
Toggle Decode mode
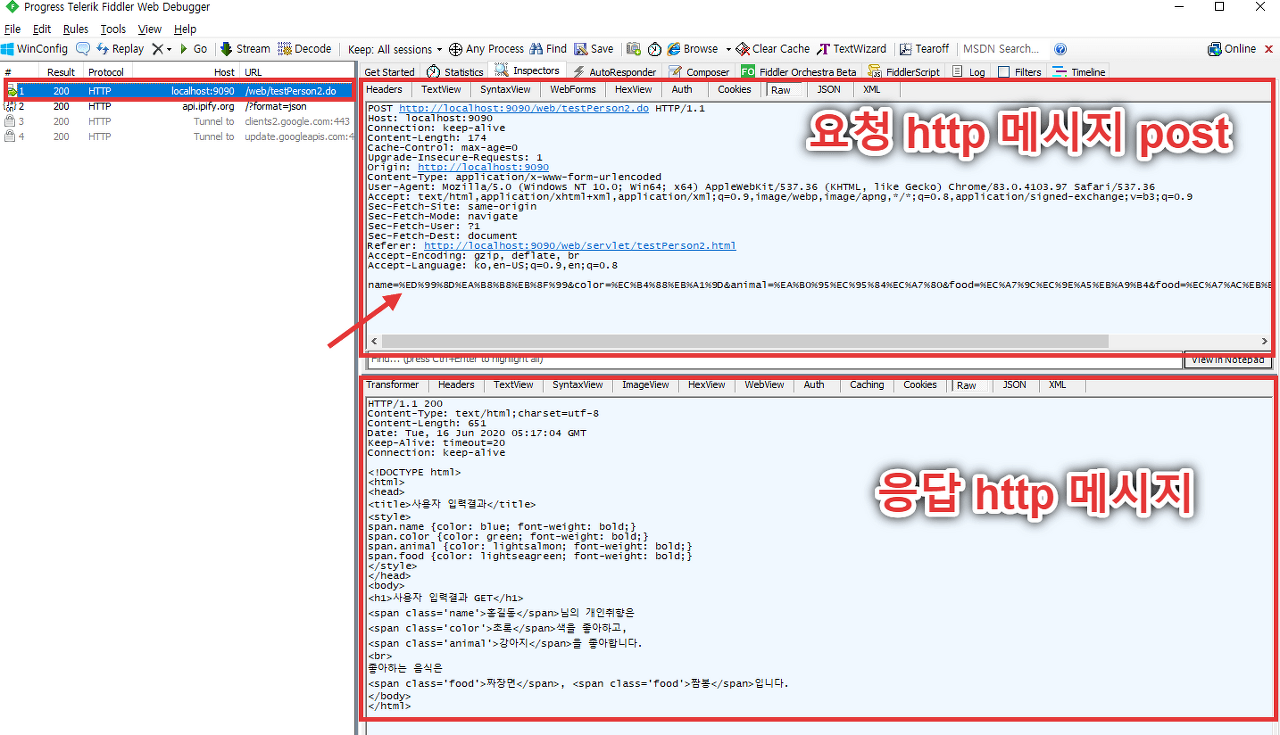coord(304,49)
